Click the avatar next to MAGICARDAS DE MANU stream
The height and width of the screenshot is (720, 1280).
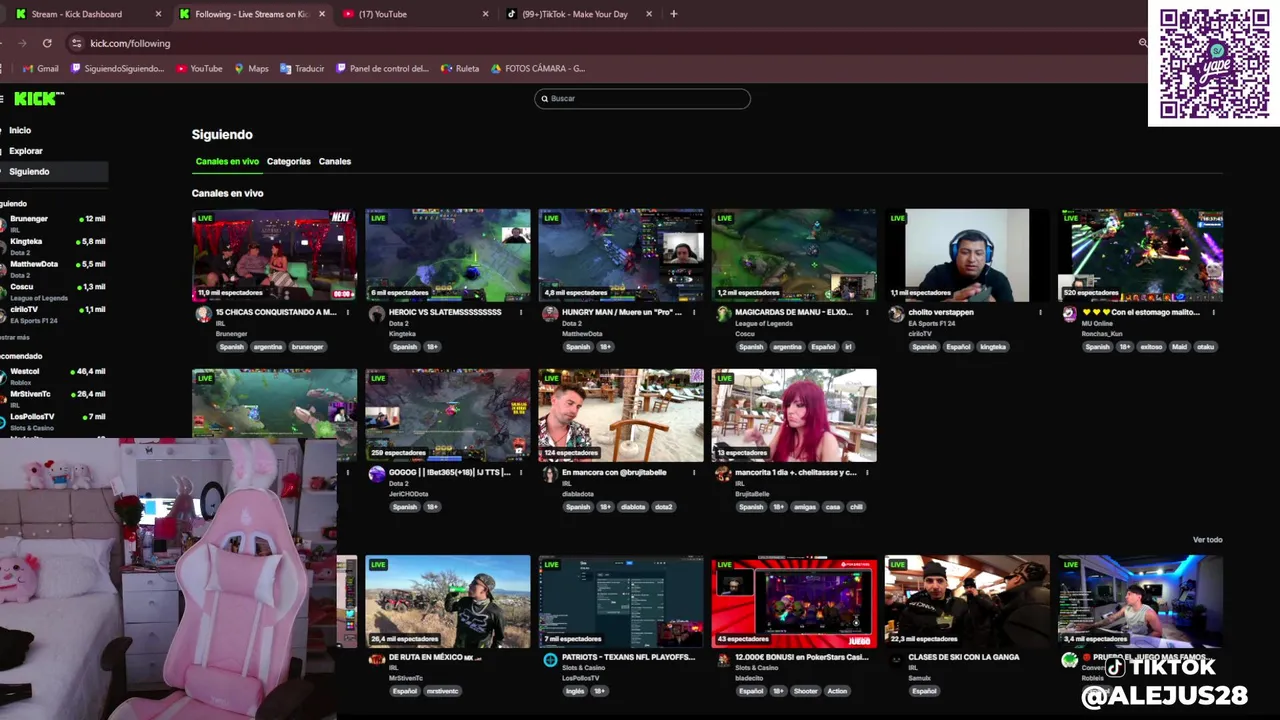[x=723, y=314]
